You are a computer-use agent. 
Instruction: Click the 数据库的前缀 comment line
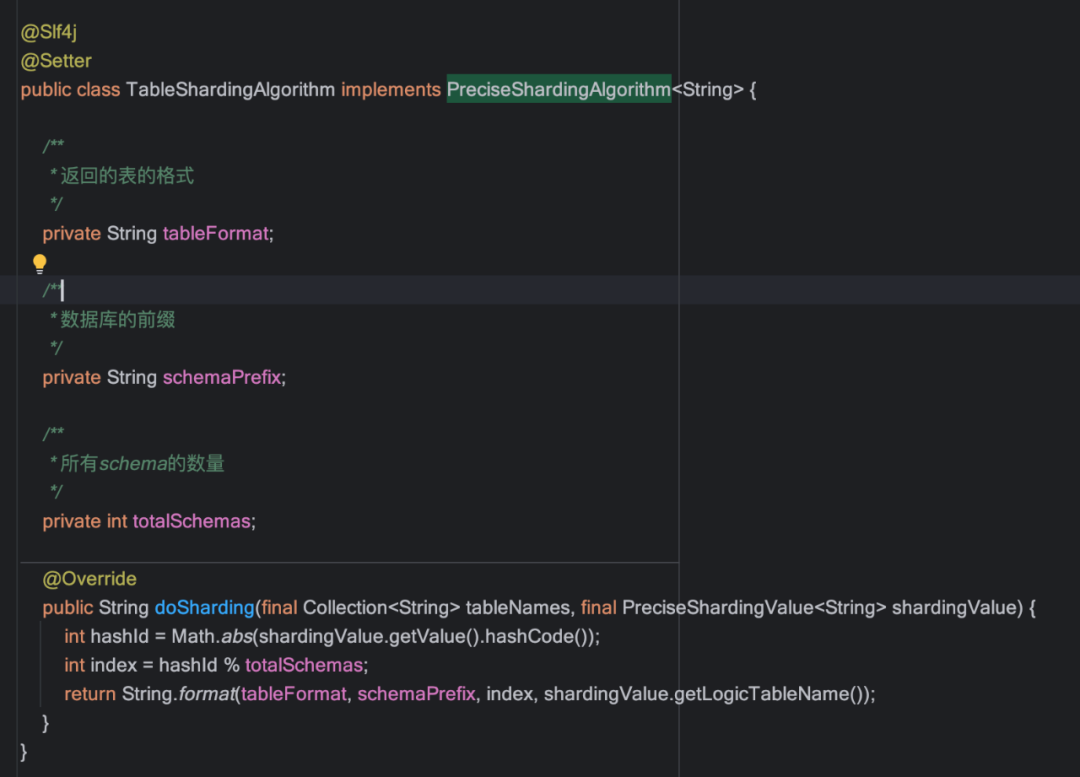[113, 320]
